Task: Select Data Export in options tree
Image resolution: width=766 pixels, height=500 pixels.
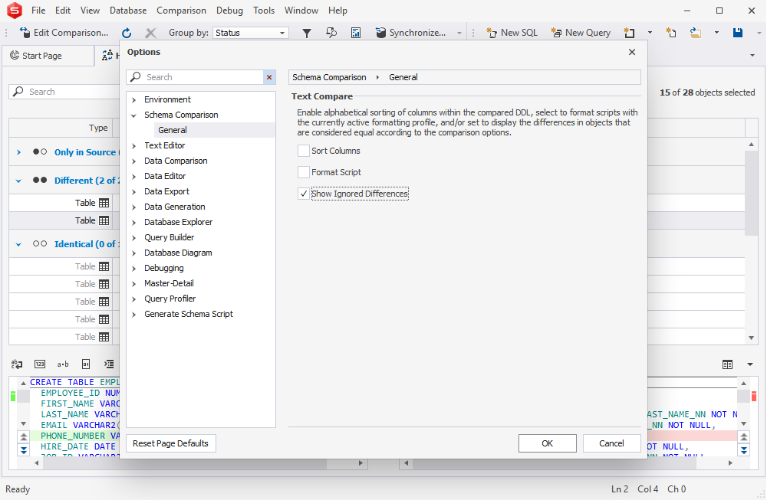Action: [x=167, y=192]
